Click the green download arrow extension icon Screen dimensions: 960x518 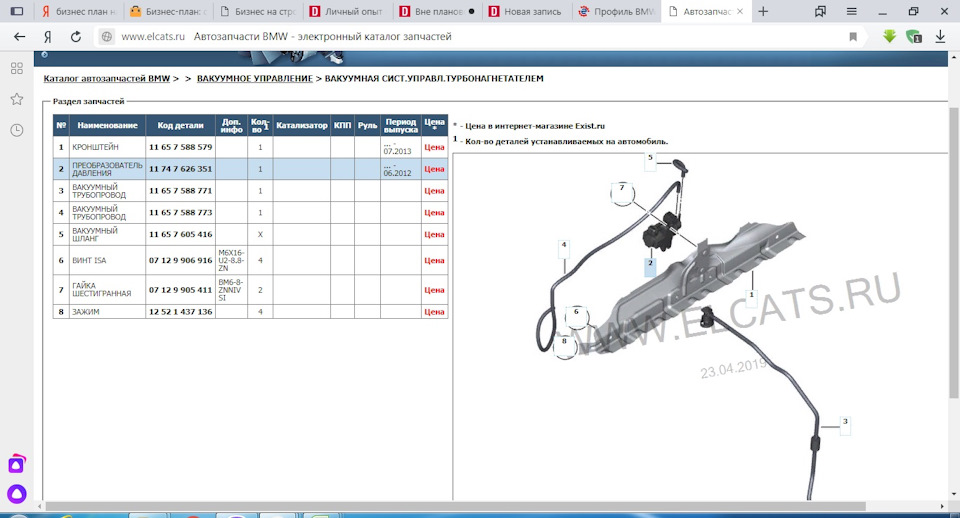[890, 37]
